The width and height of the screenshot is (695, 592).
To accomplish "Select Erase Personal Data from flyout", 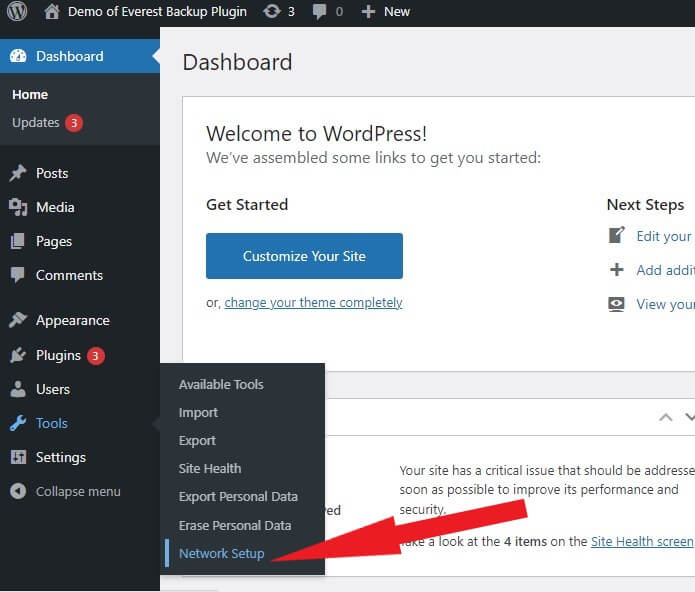I will (x=235, y=525).
